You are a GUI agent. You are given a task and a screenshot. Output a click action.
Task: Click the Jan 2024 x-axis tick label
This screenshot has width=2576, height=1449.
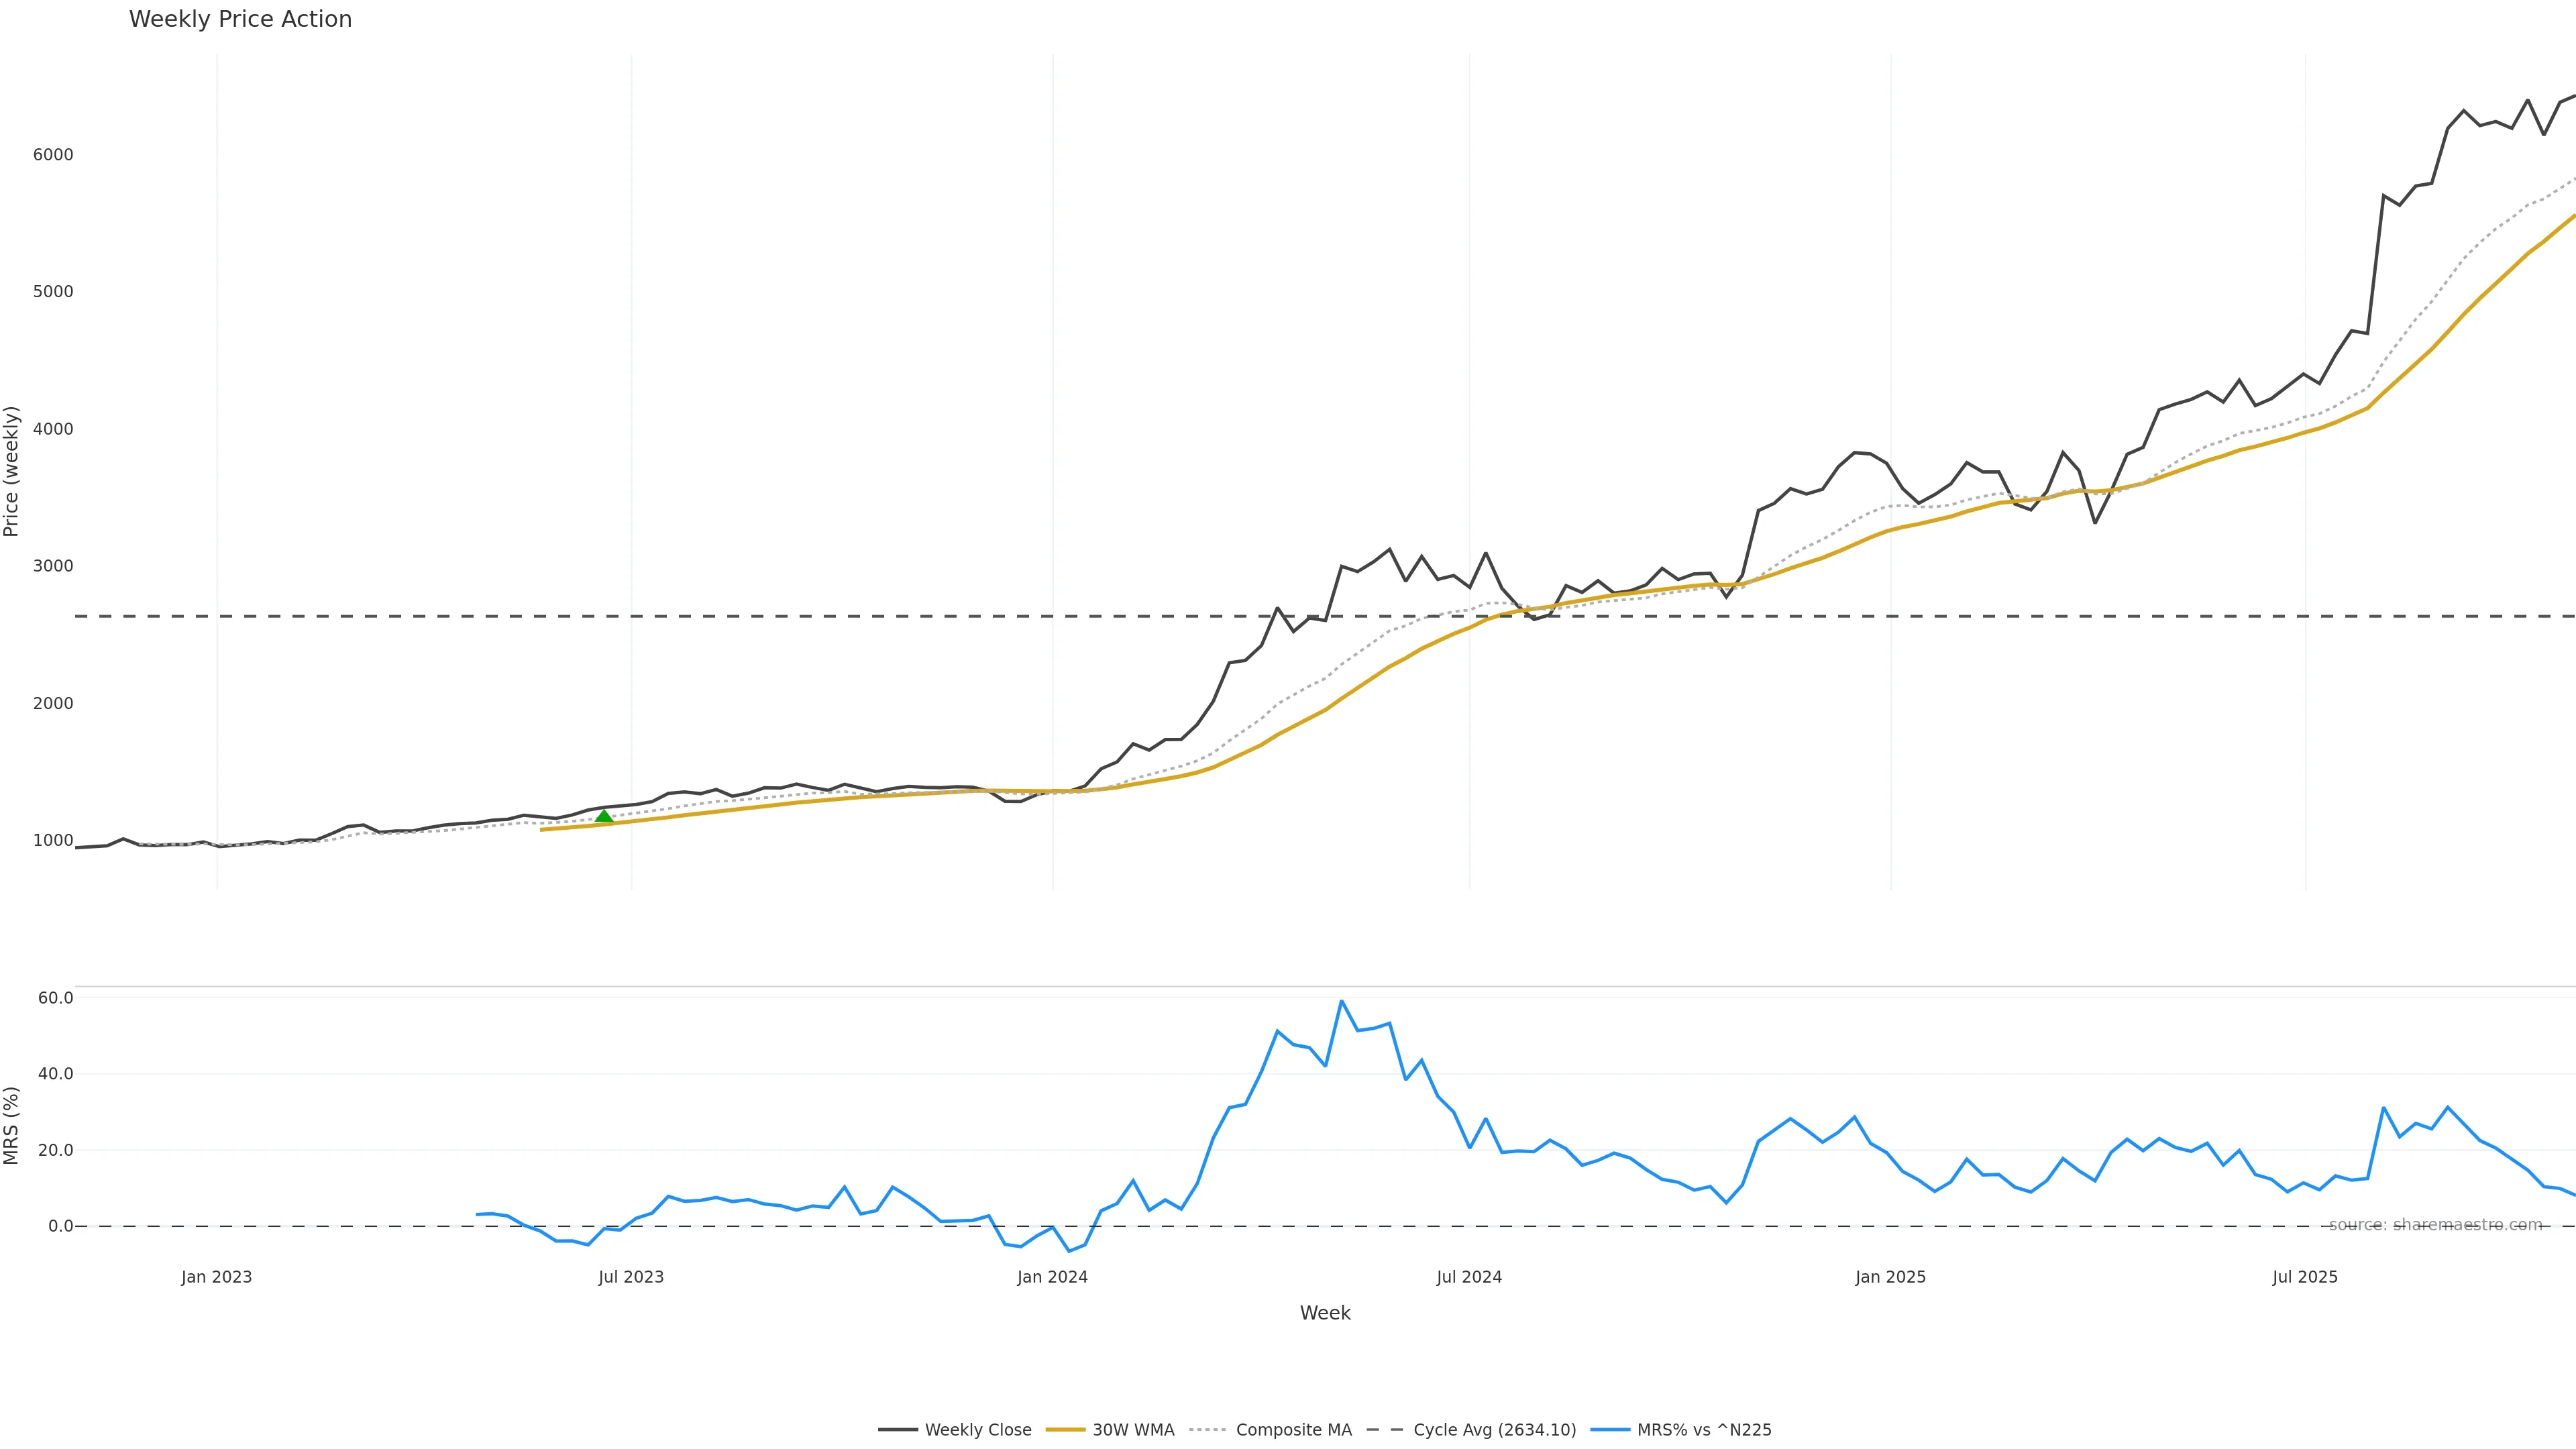(x=1052, y=1277)
